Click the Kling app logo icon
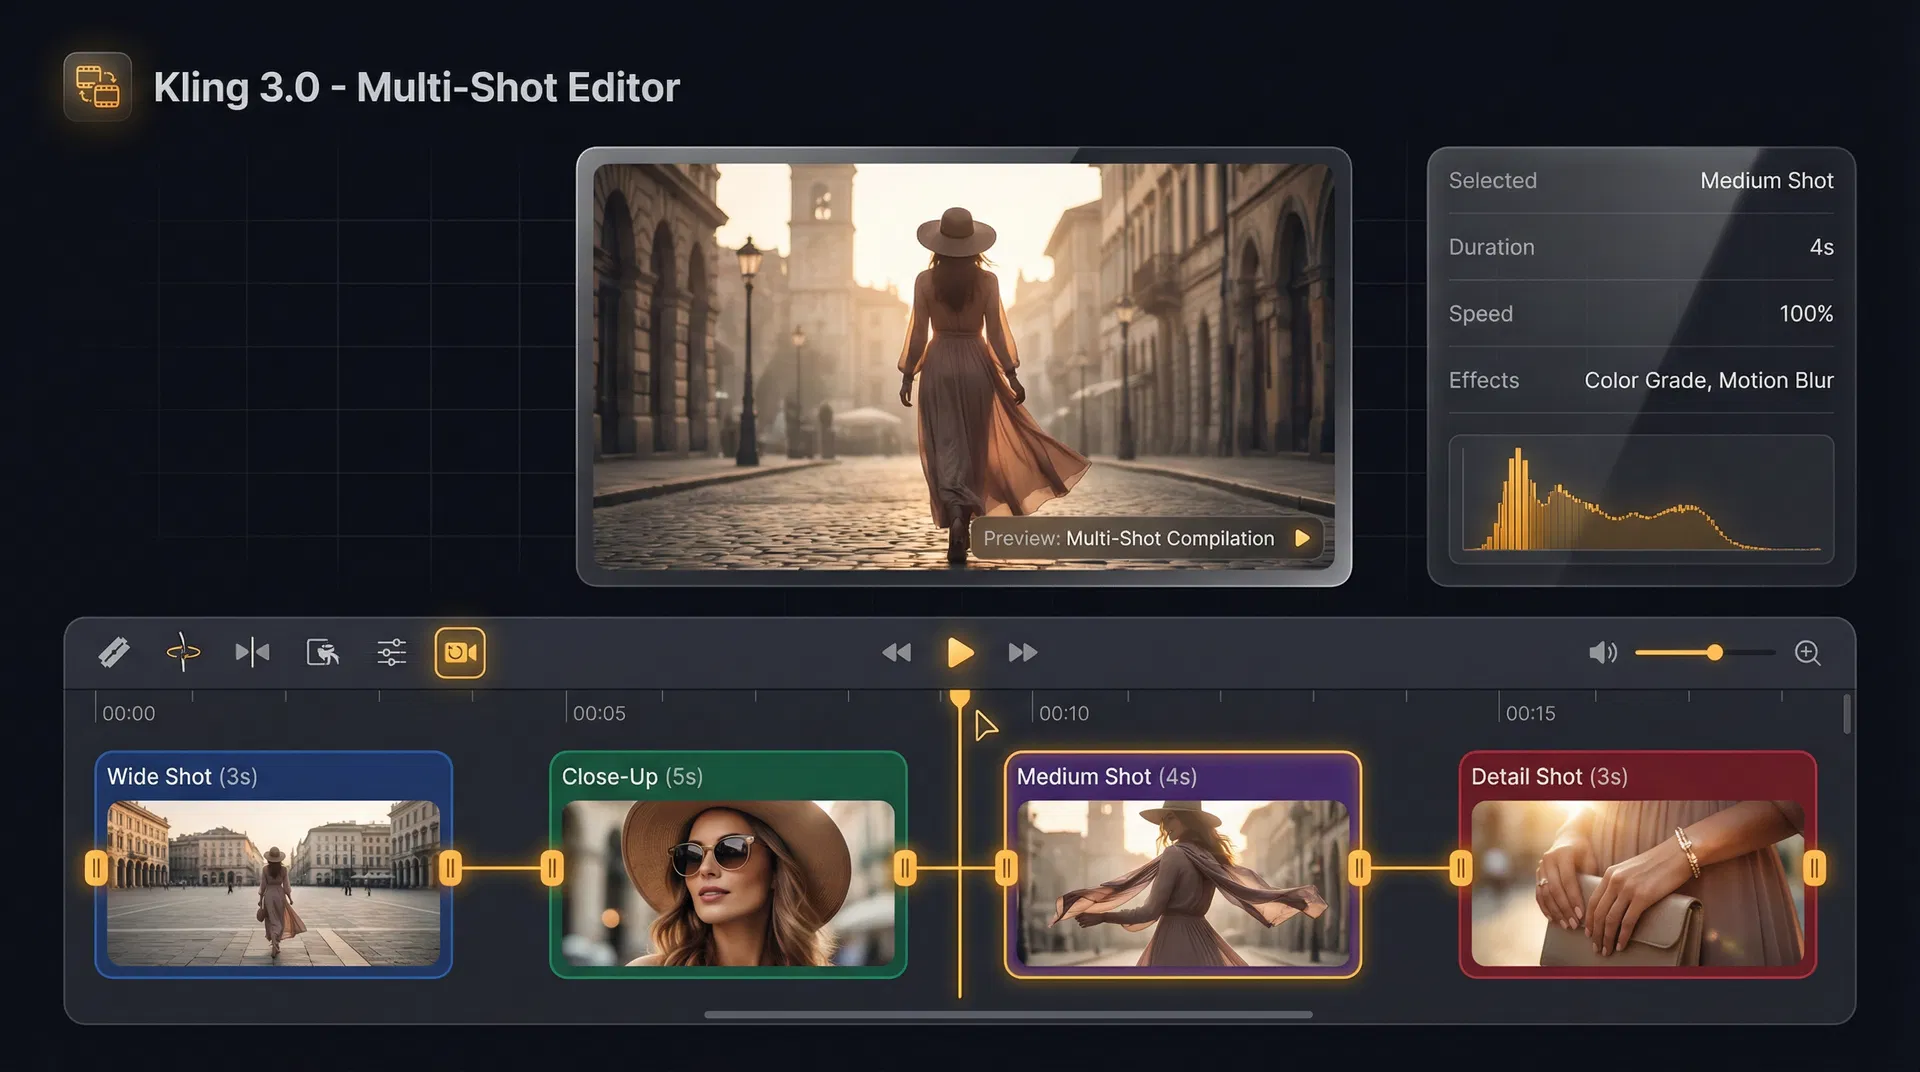 tap(98, 87)
